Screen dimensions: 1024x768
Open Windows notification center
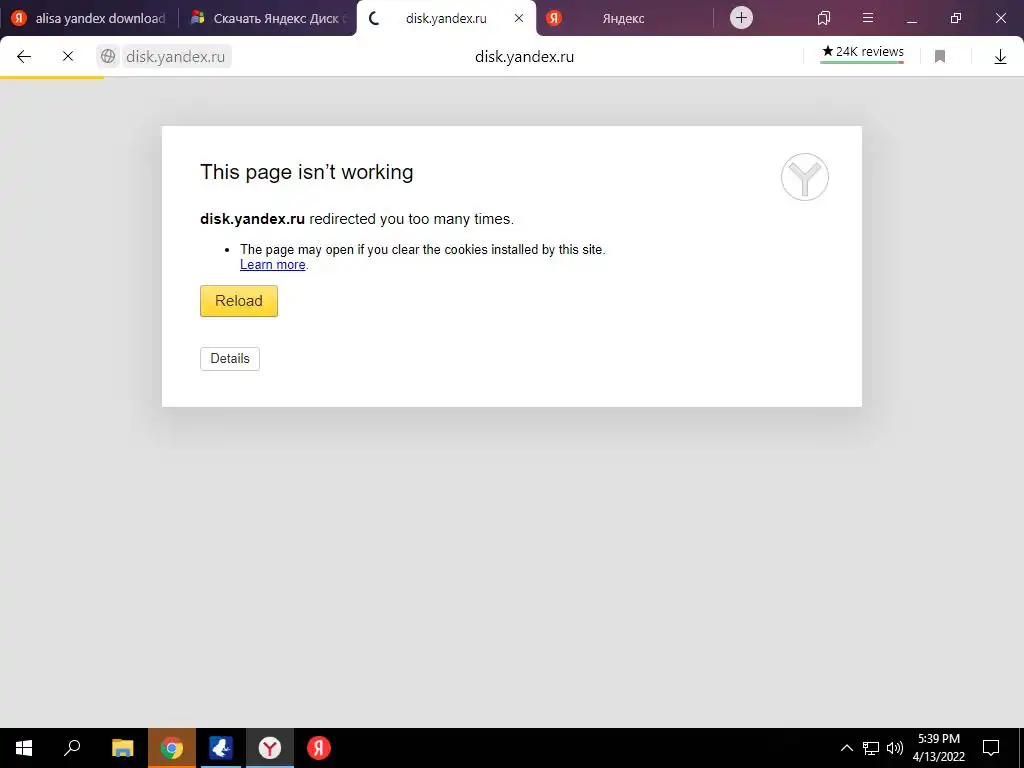(991, 748)
